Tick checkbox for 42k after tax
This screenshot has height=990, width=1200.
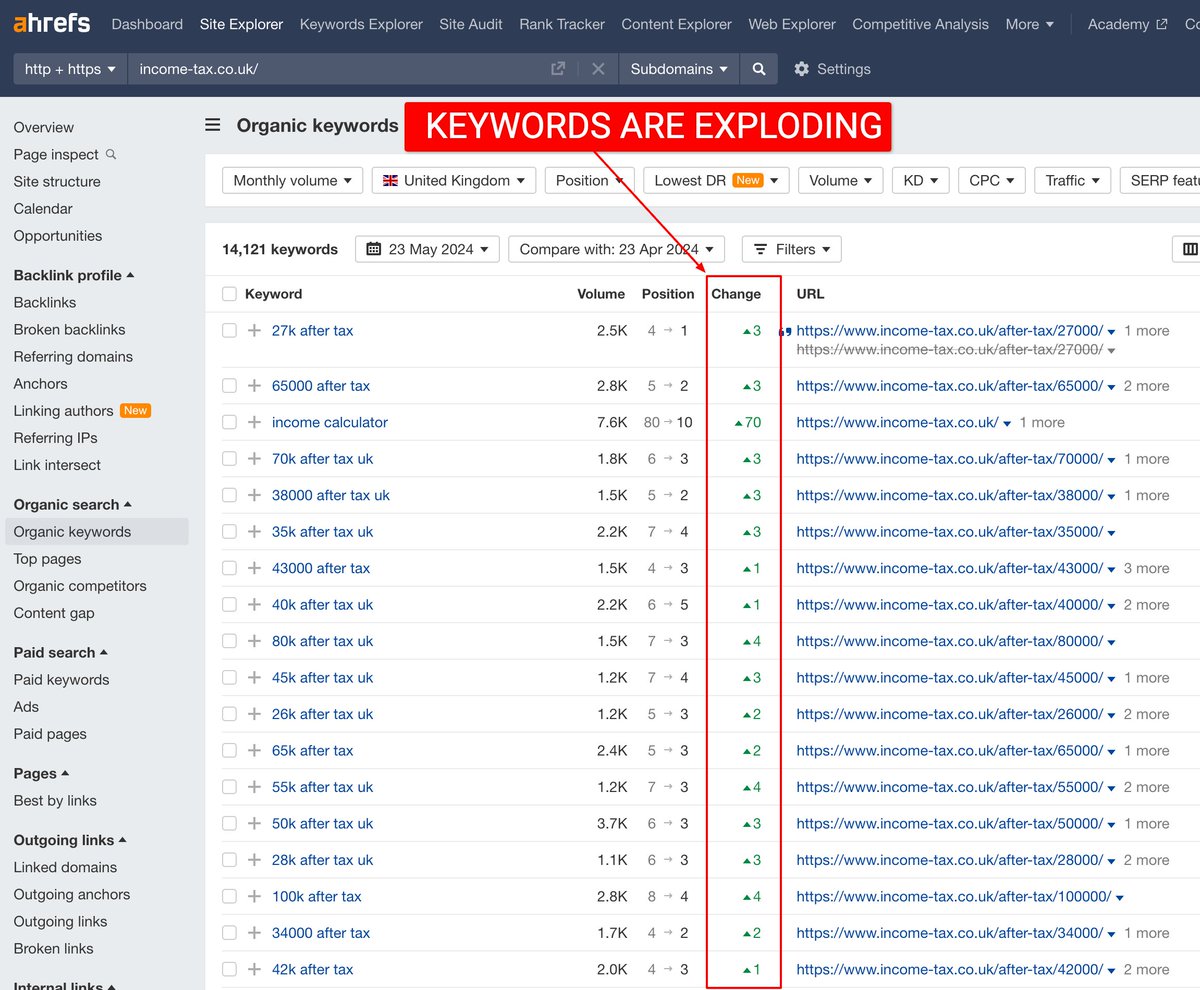(x=229, y=970)
